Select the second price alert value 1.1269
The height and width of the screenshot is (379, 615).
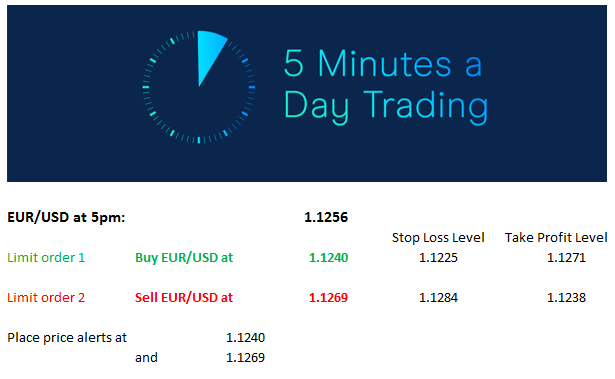tap(245, 357)
